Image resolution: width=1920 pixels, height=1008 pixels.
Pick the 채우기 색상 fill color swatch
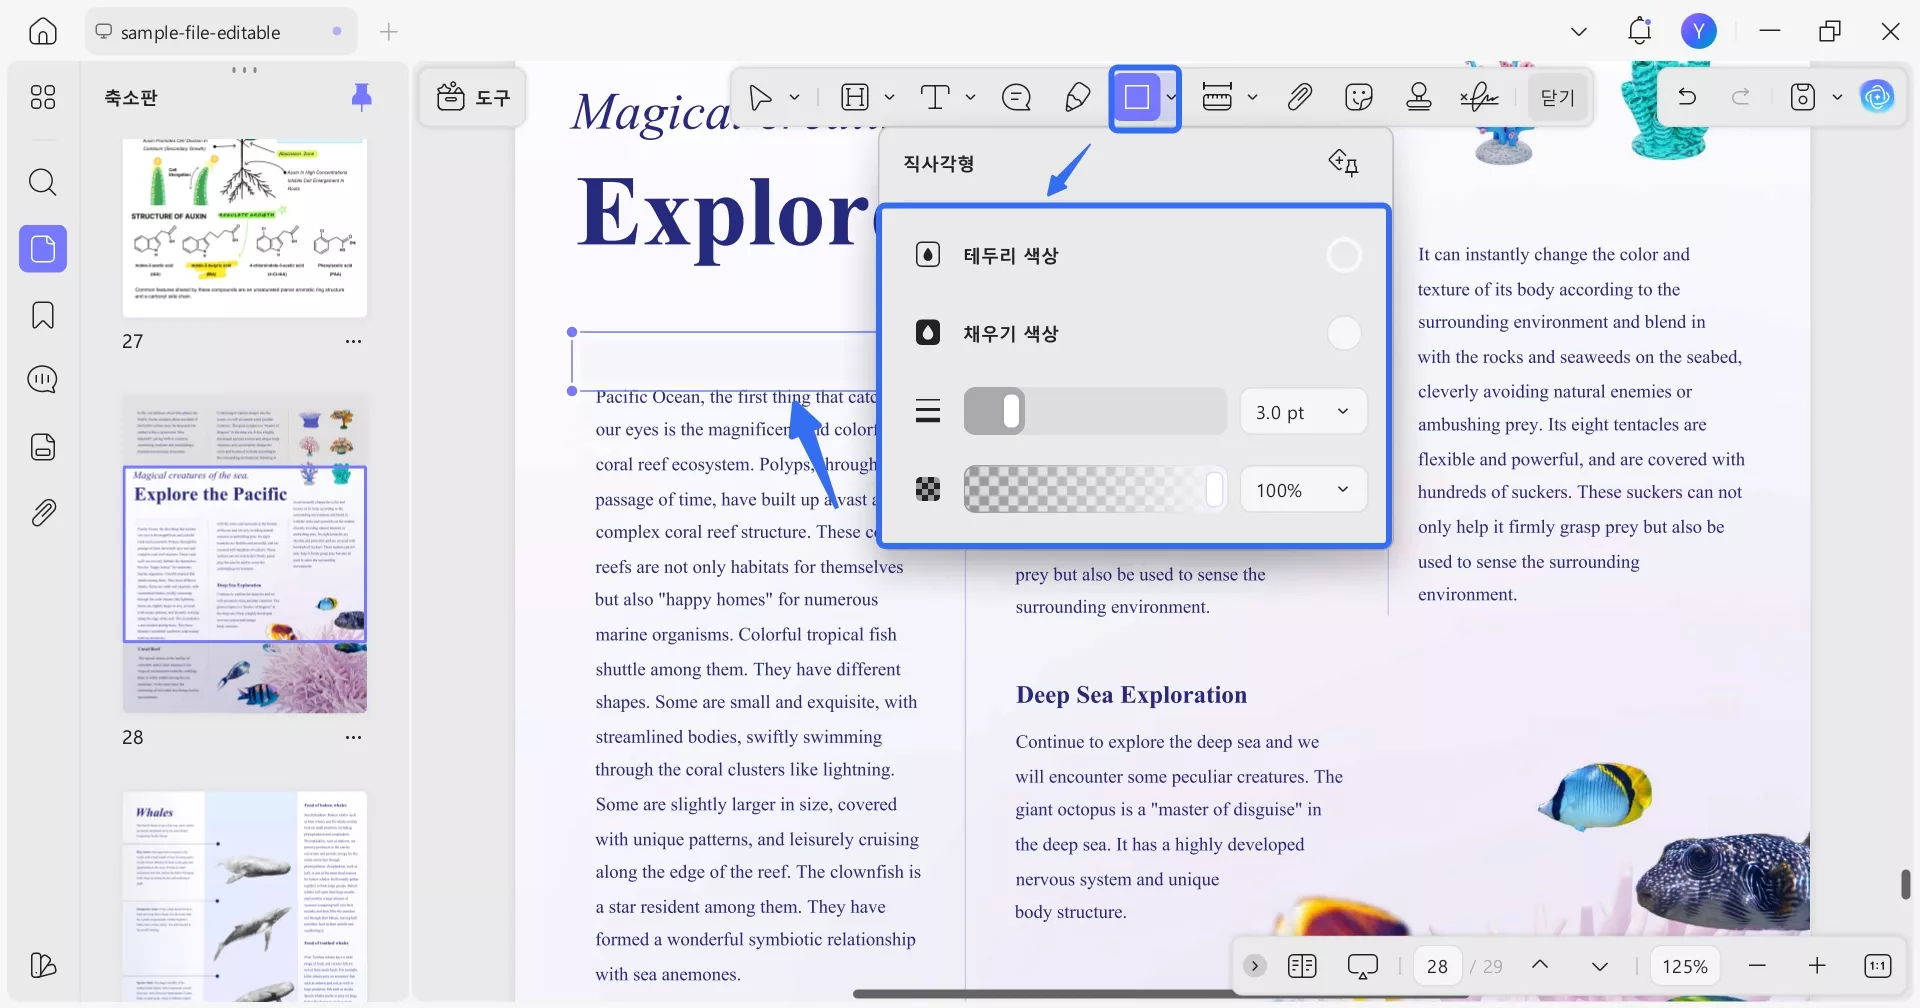coord(1344,333)
